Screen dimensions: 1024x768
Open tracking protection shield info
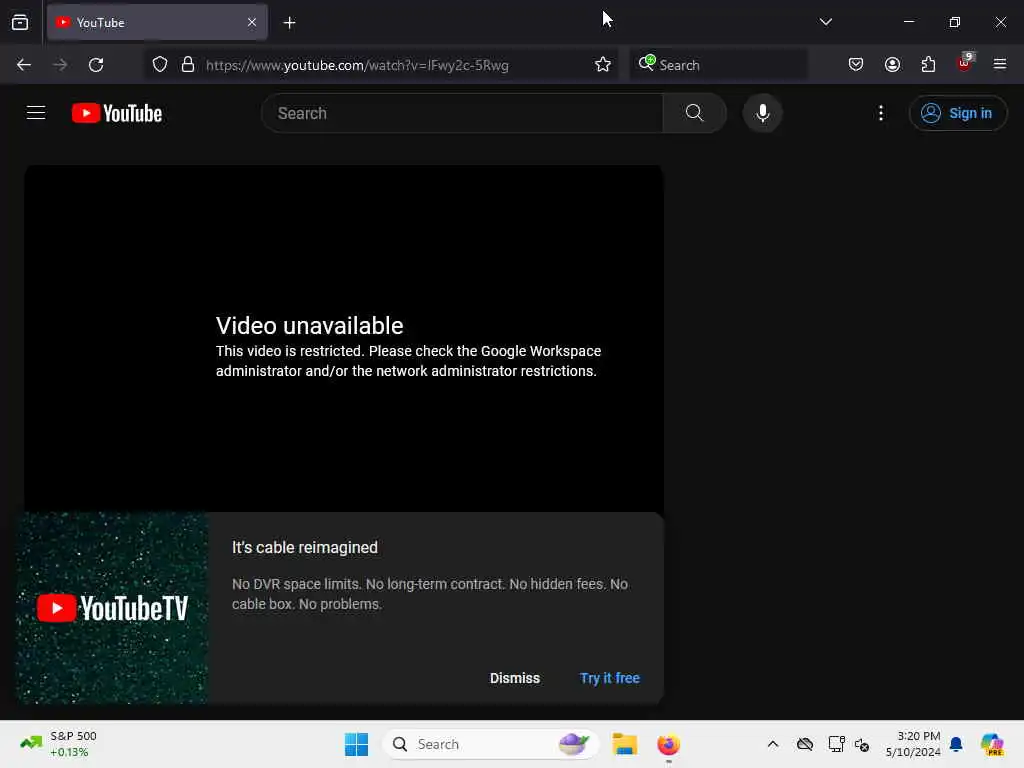160,65
